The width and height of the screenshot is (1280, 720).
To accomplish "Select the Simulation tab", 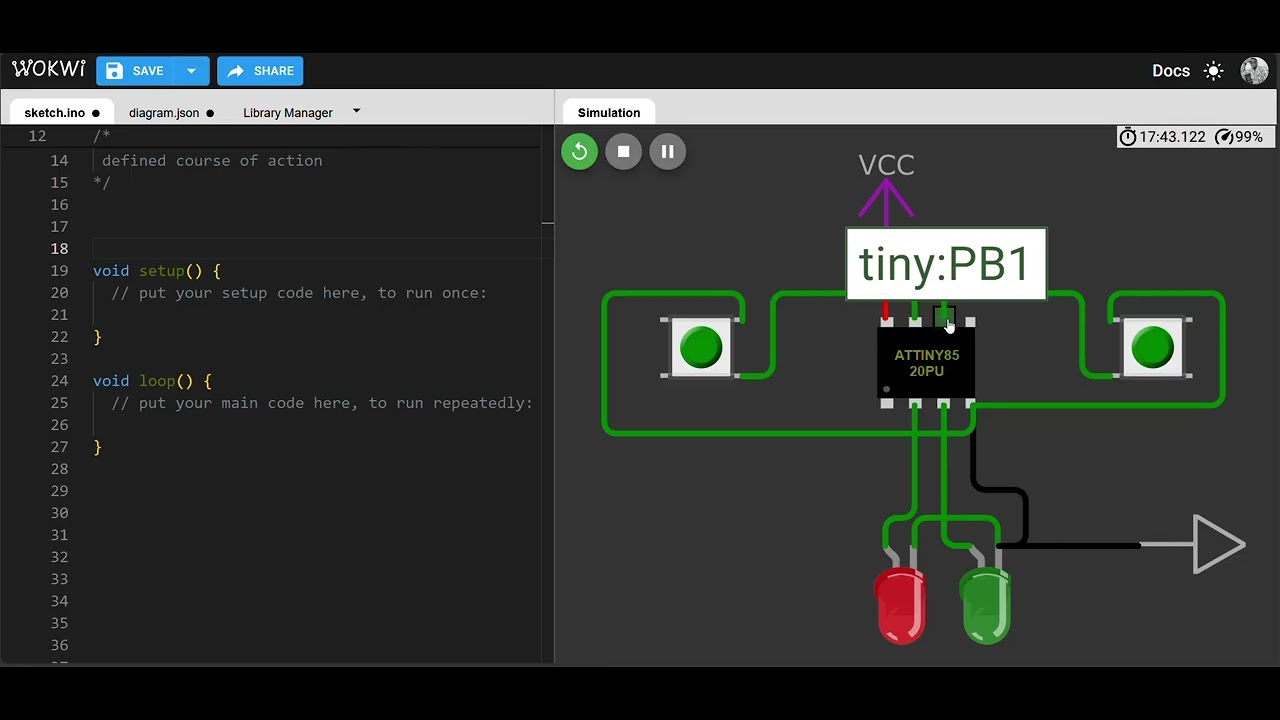I will pyautogui.click(x=609, y=113).
